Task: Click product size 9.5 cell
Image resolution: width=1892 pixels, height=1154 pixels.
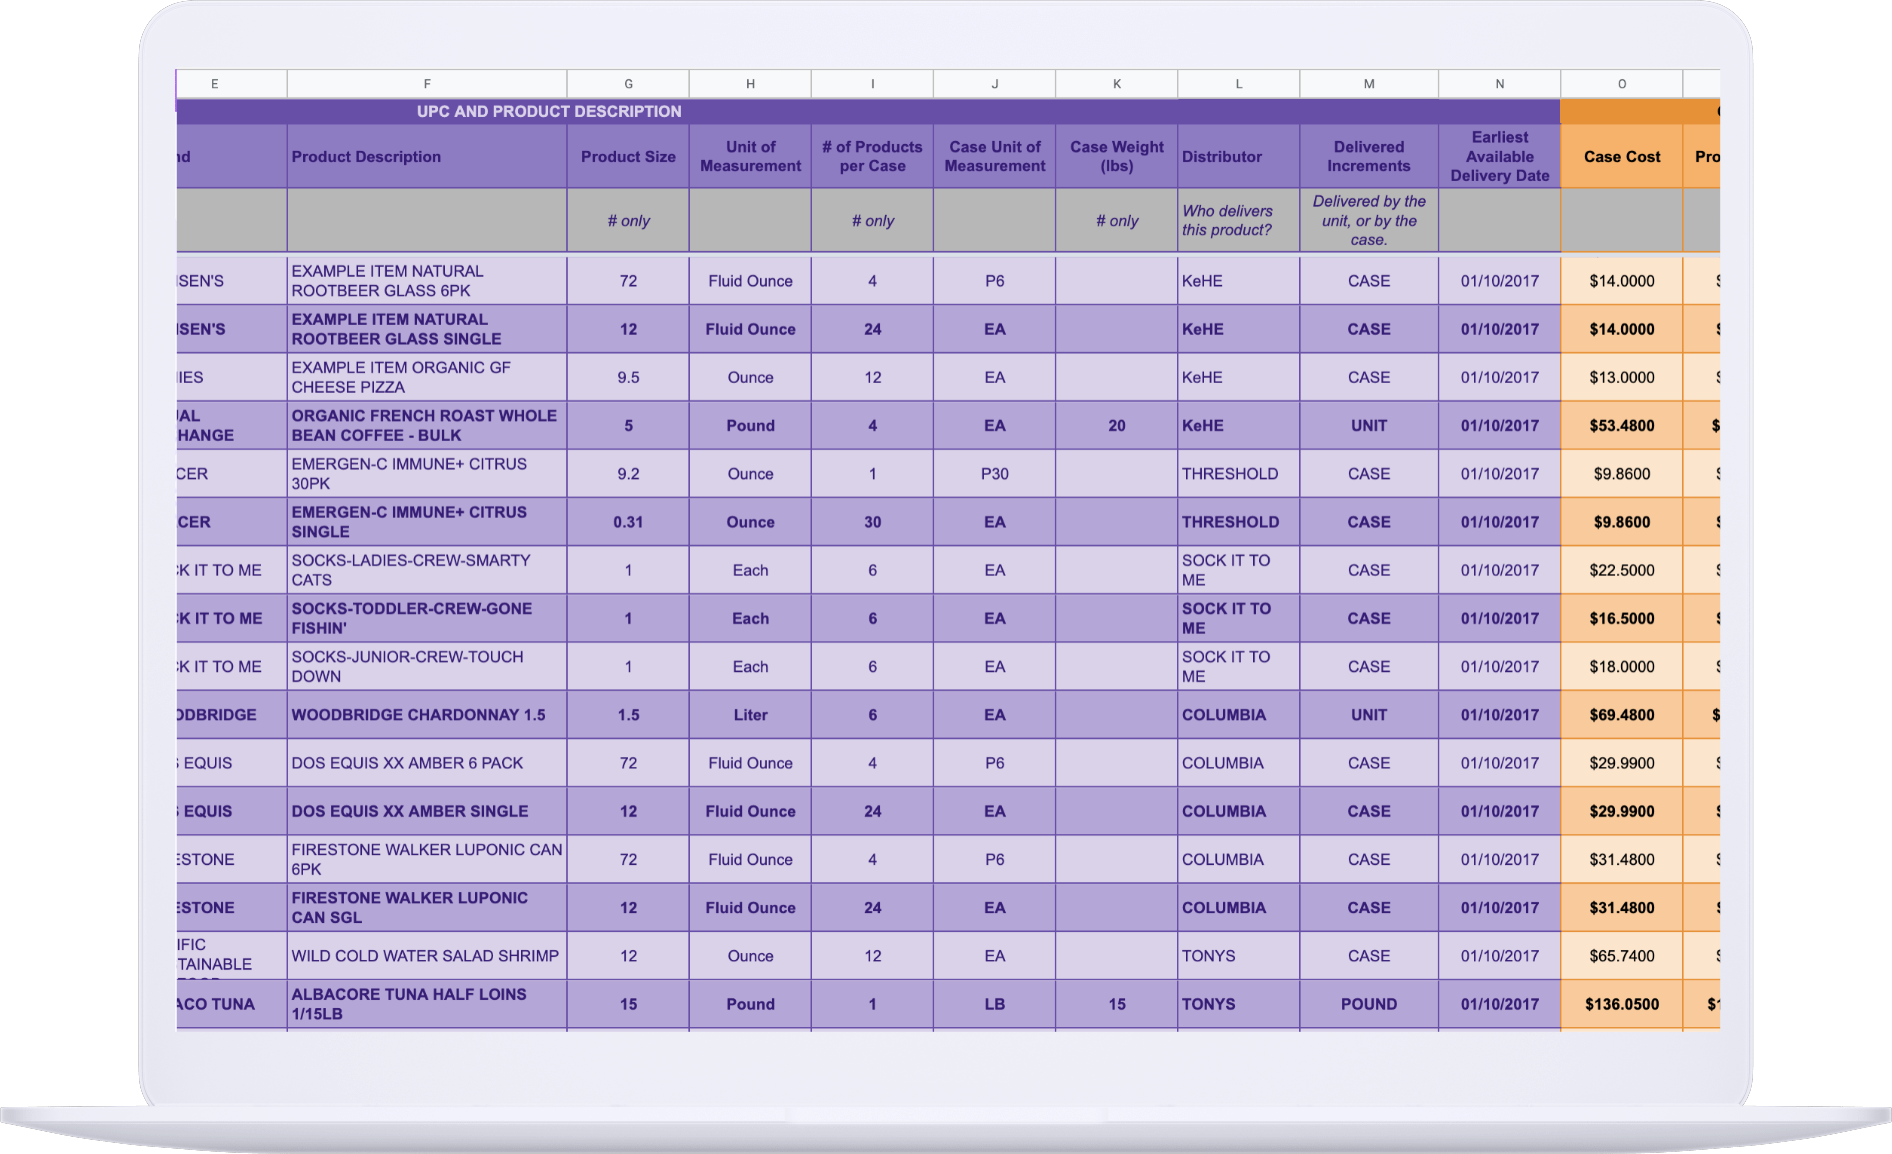Action: click(x=628, y=377)
